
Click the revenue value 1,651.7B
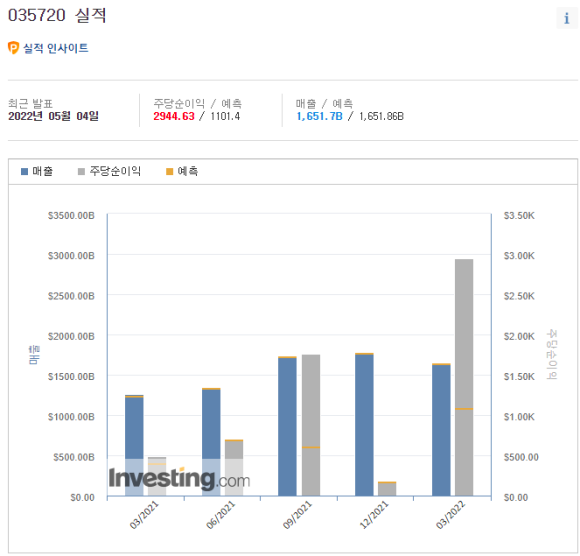320,116
